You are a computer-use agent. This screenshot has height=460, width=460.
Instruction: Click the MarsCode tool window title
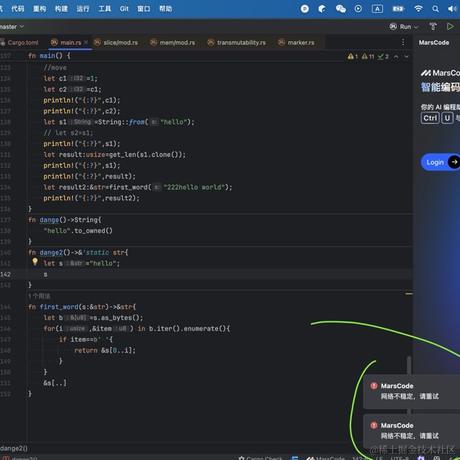pos(434,43)
